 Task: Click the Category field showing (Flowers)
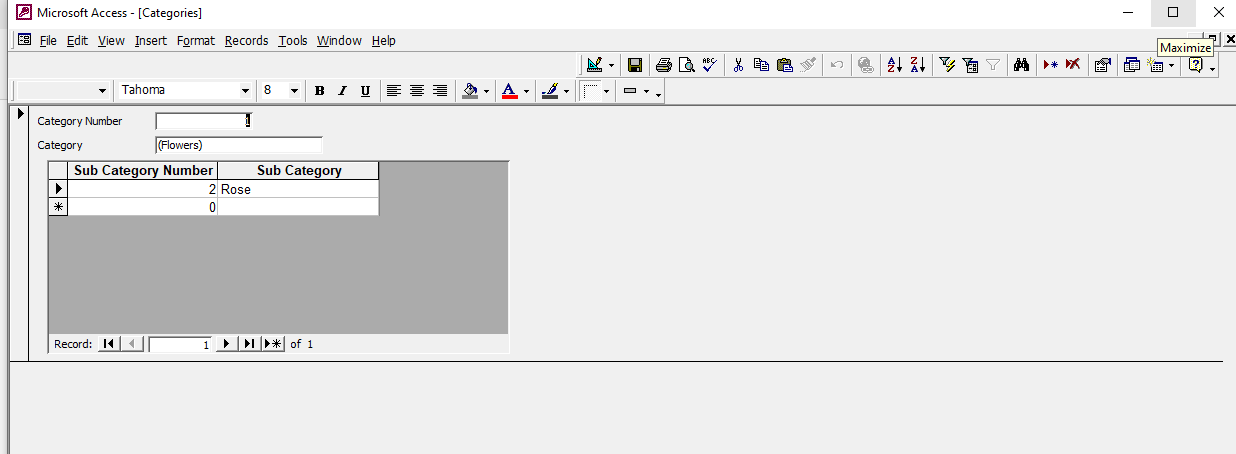coord(239,145)
